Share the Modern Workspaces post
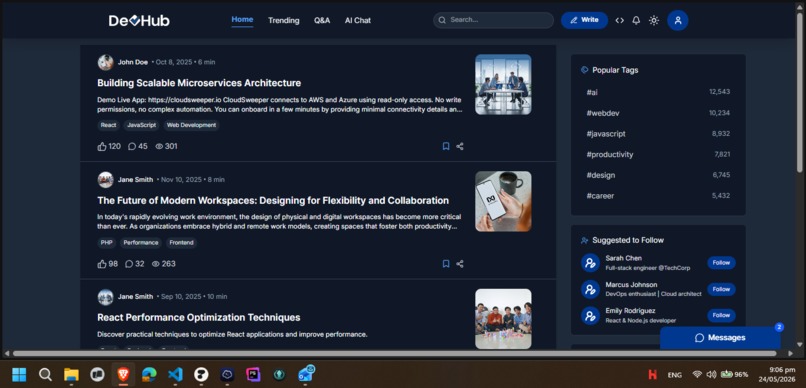The width and height of the screenshot is (806, 388). [x=460, y=264]
